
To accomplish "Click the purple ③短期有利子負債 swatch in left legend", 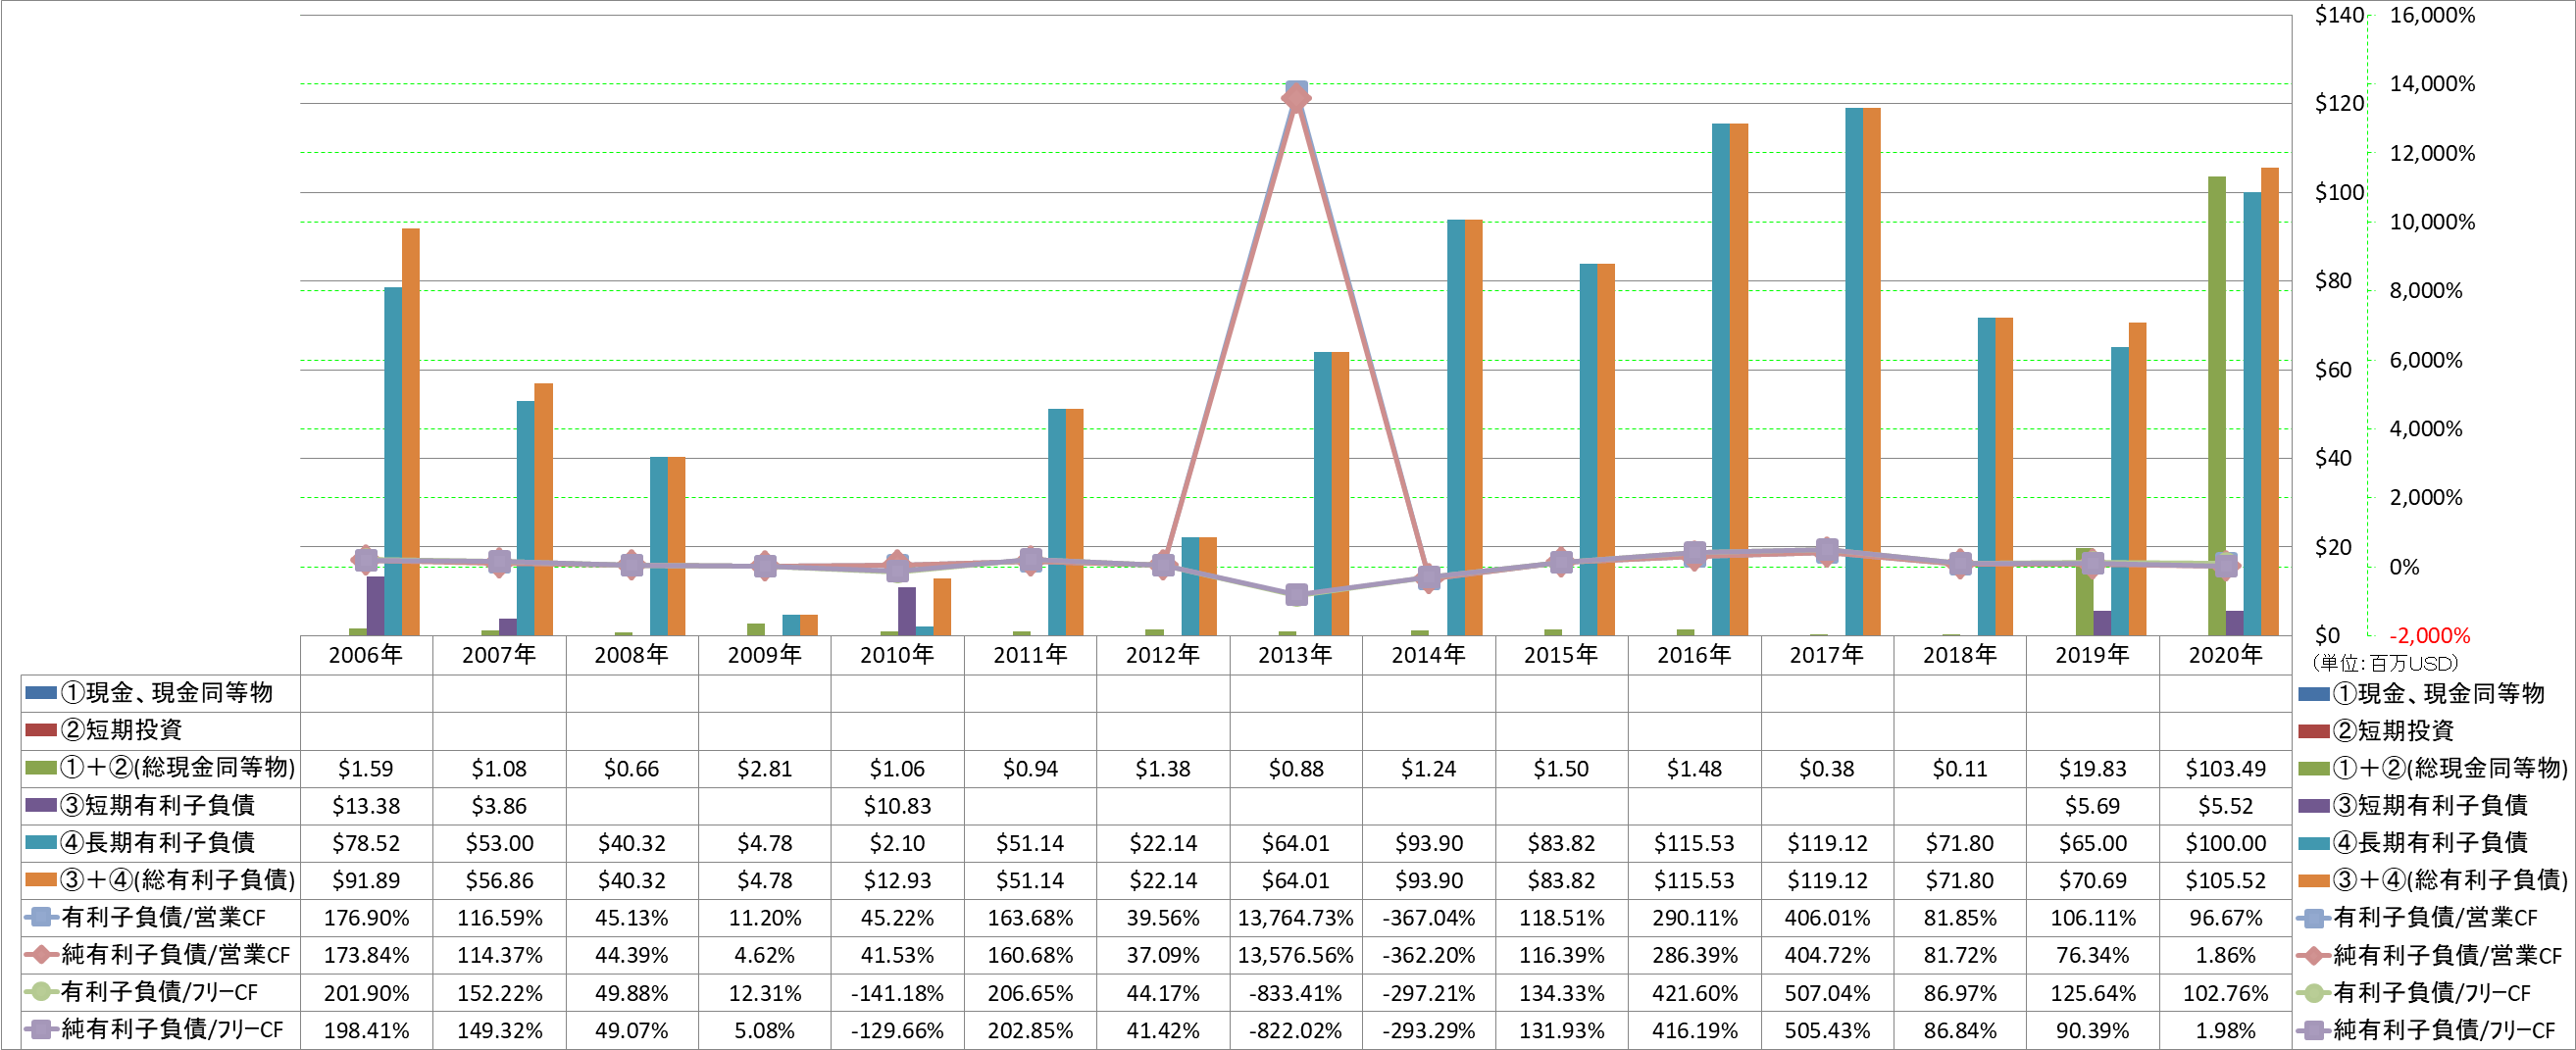I will 41,804.
